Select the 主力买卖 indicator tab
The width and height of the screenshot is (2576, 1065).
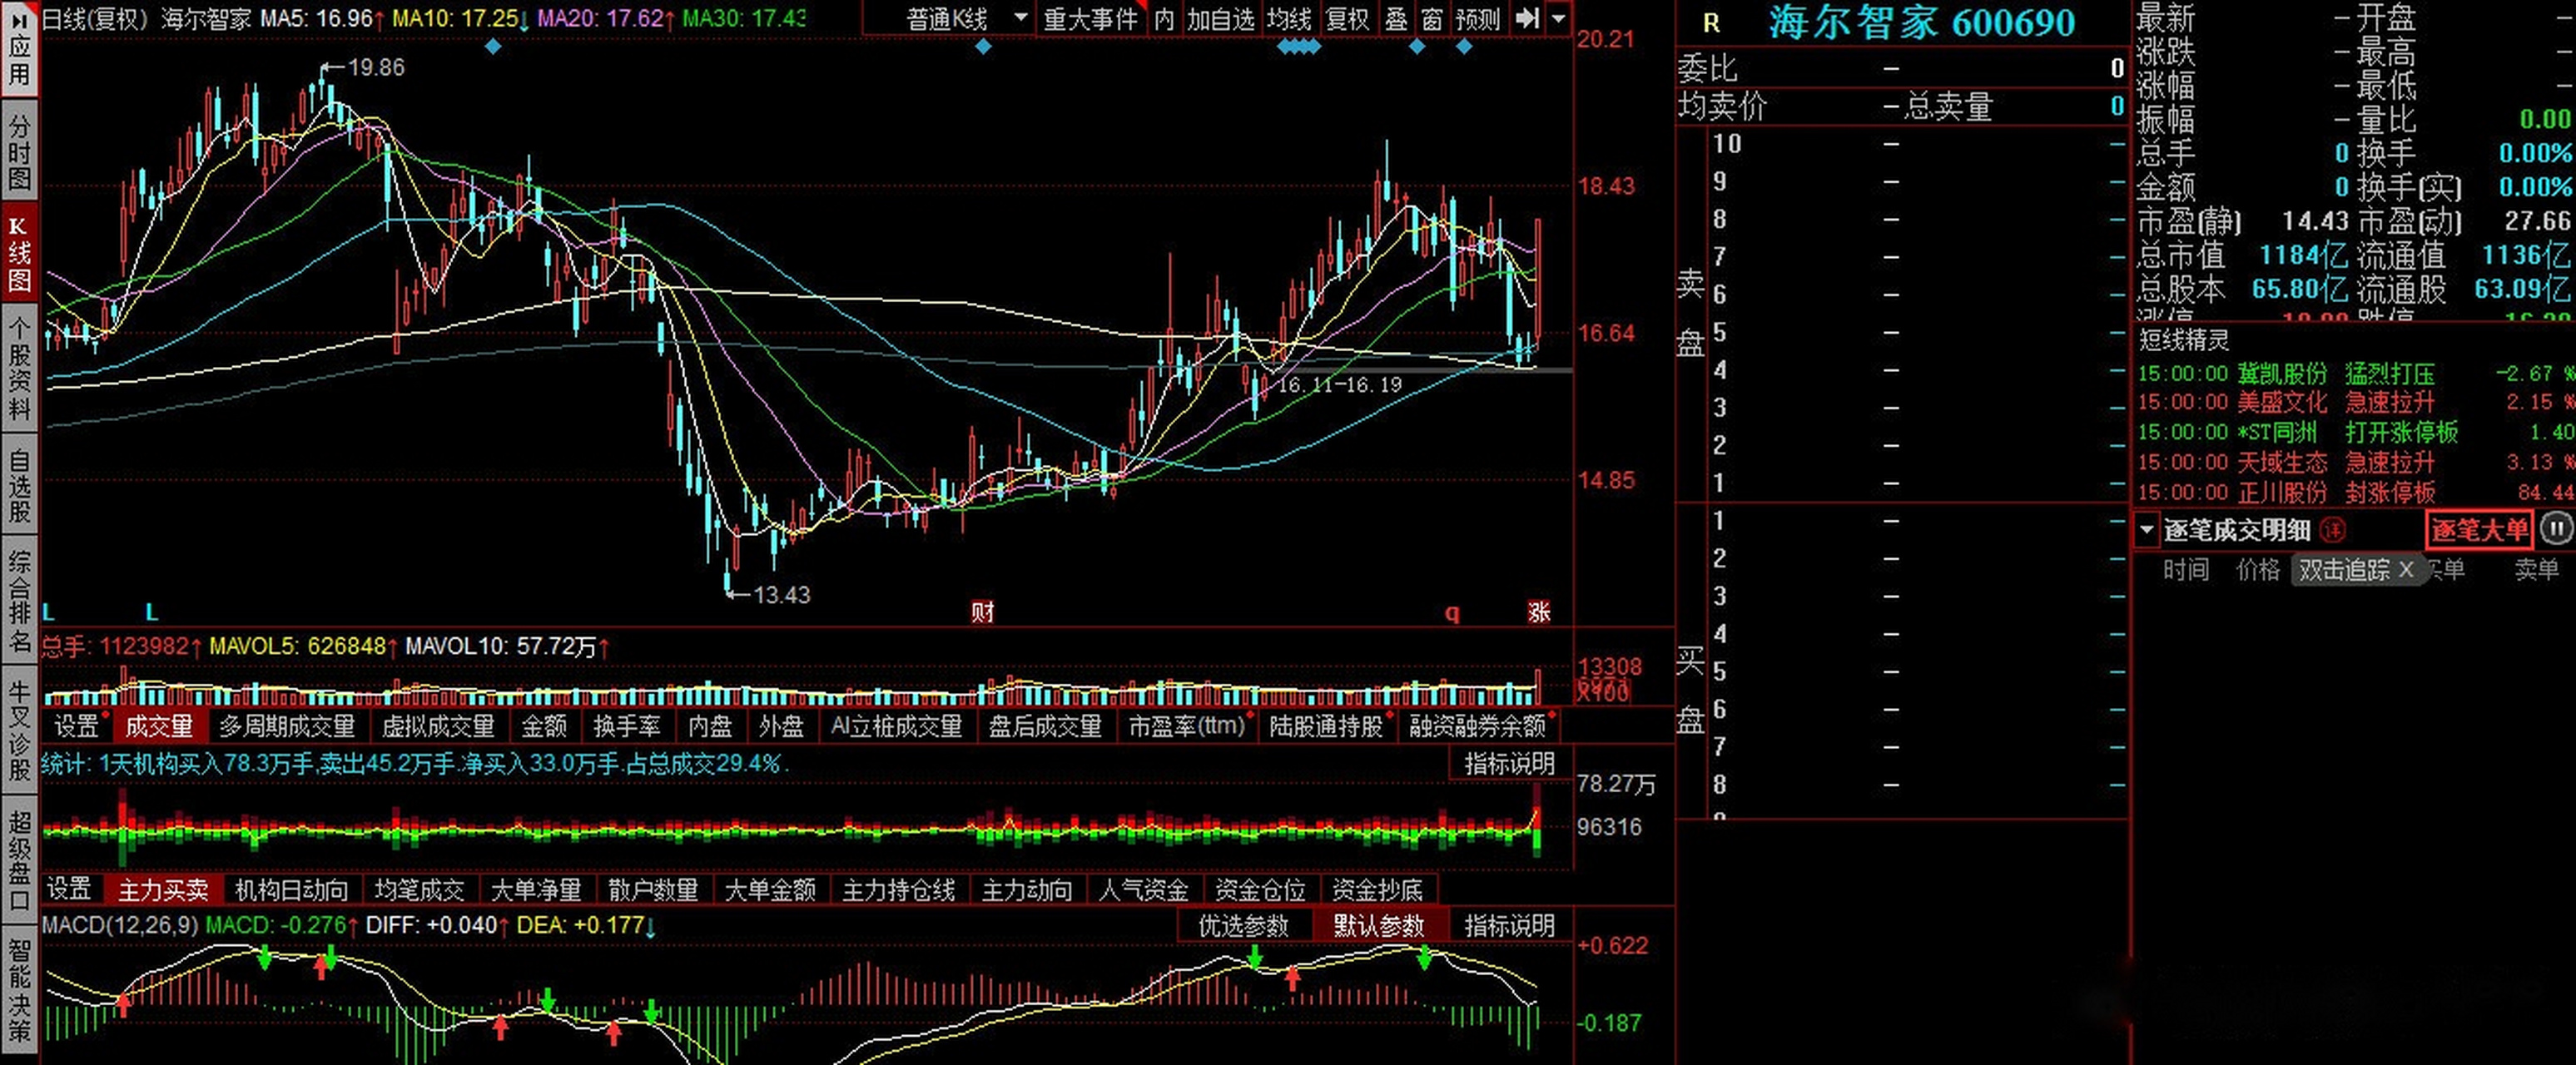click(x=163, y=889)
